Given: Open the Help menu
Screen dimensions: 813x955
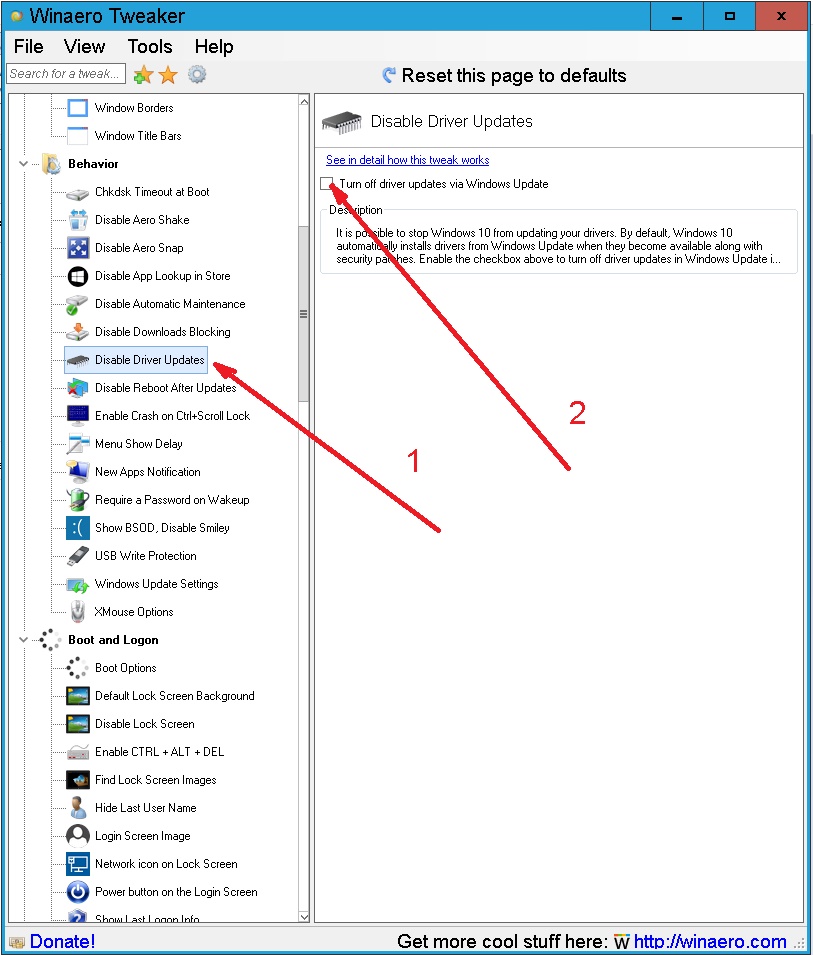Looking at the screenshot, I should (x=214, y=47).
